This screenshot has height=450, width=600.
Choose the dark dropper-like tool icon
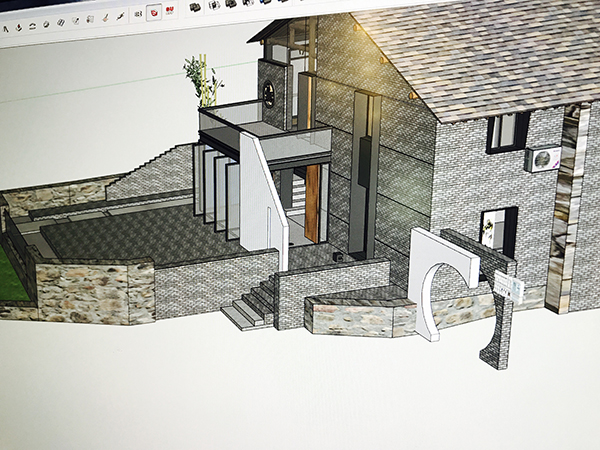click(121, 16)
